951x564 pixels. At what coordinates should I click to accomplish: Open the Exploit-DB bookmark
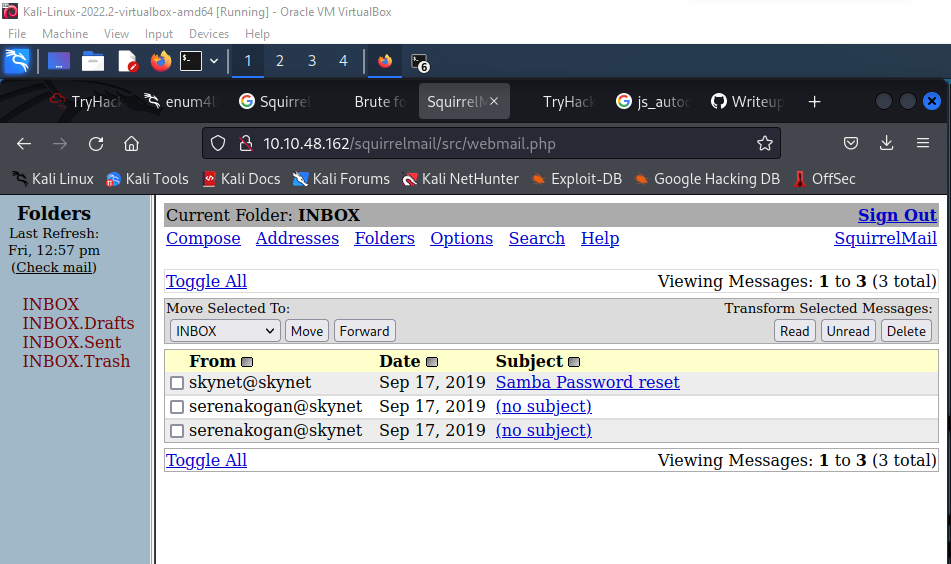[x=576, y=179]
